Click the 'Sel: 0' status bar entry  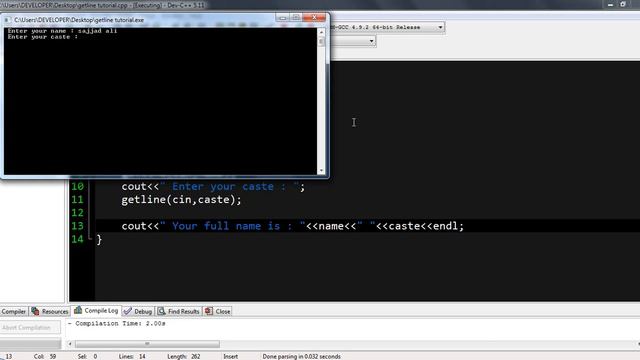[x=87, y=356]
